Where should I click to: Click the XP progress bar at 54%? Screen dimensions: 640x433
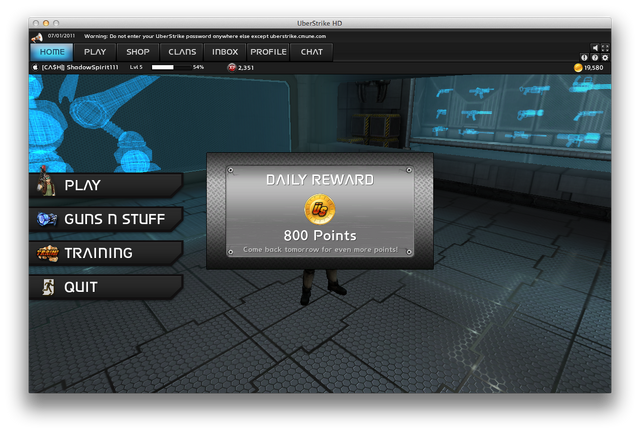click(171, 67)
